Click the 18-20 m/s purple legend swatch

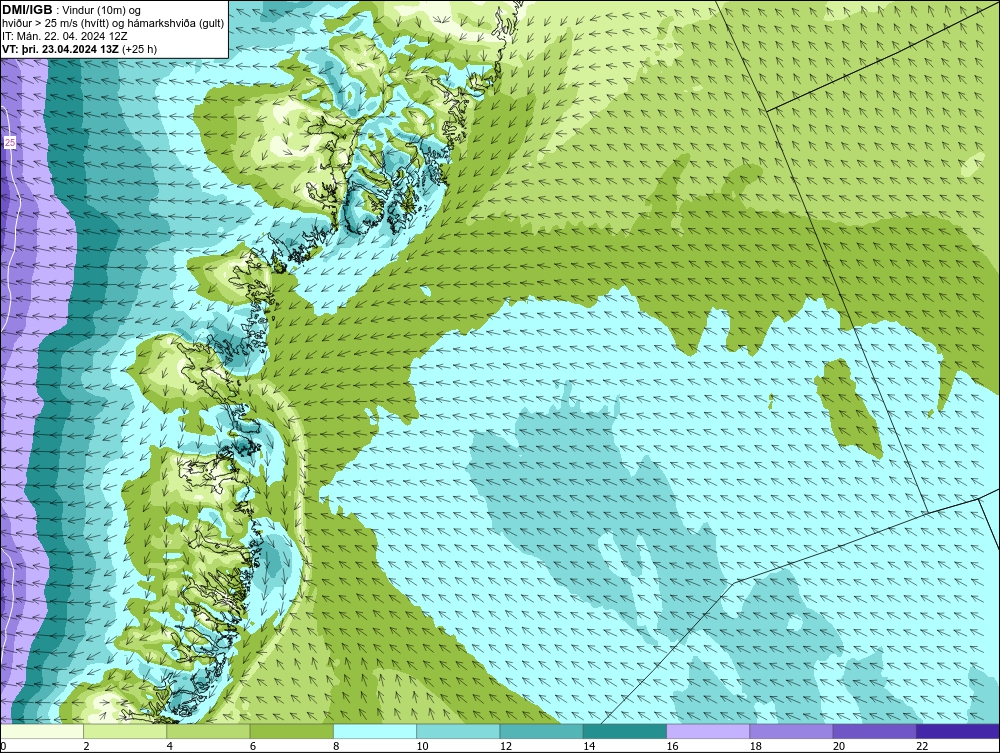point(791,731)
